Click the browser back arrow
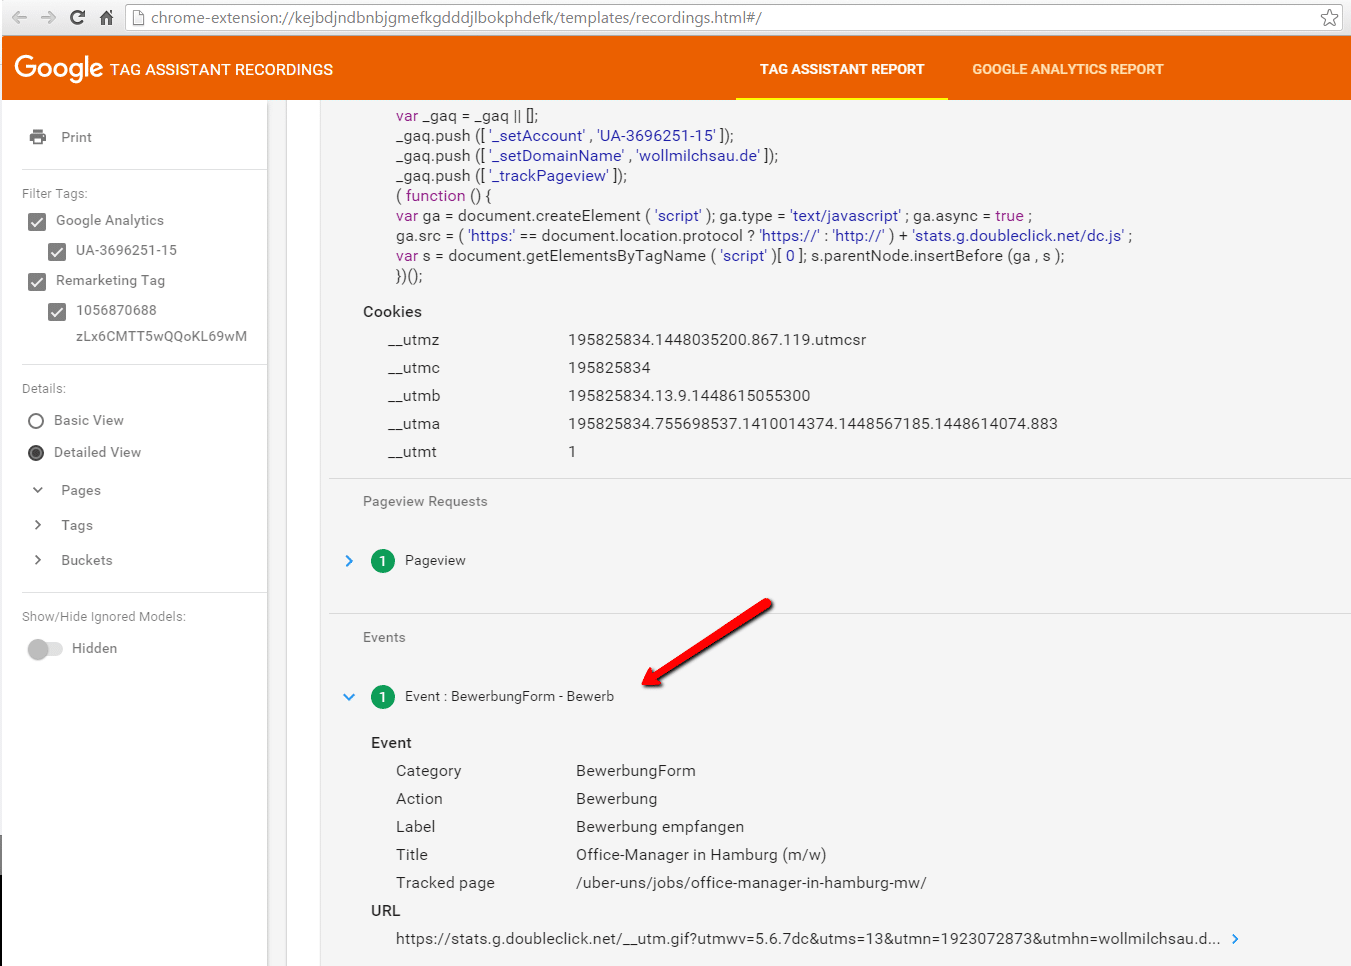1351x966 pixels. coord(19,17)
